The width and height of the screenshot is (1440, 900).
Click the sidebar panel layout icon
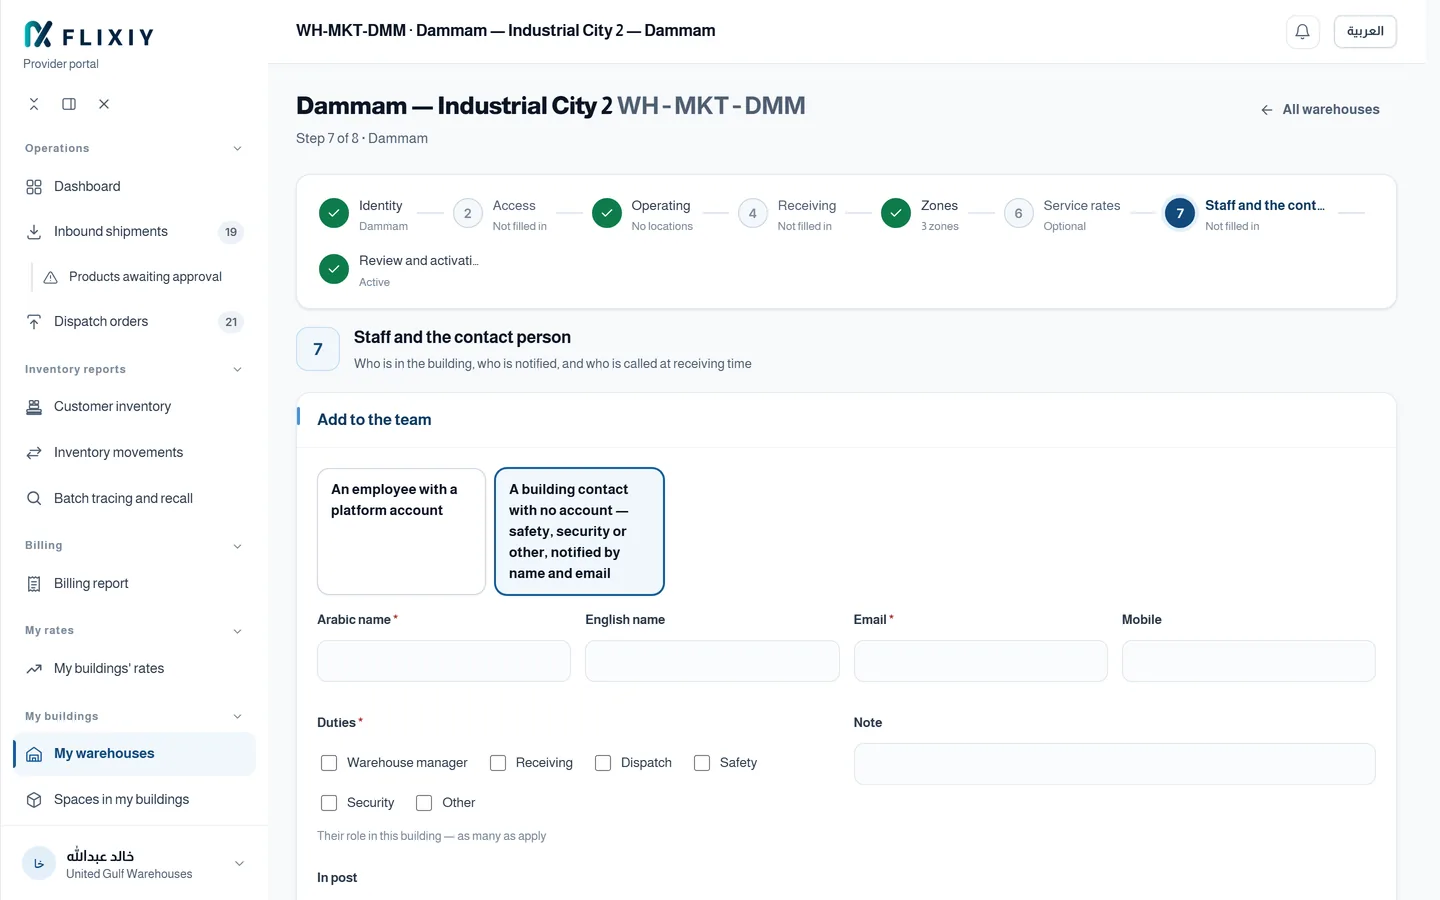pyautogui.click(x=69, y=104)
